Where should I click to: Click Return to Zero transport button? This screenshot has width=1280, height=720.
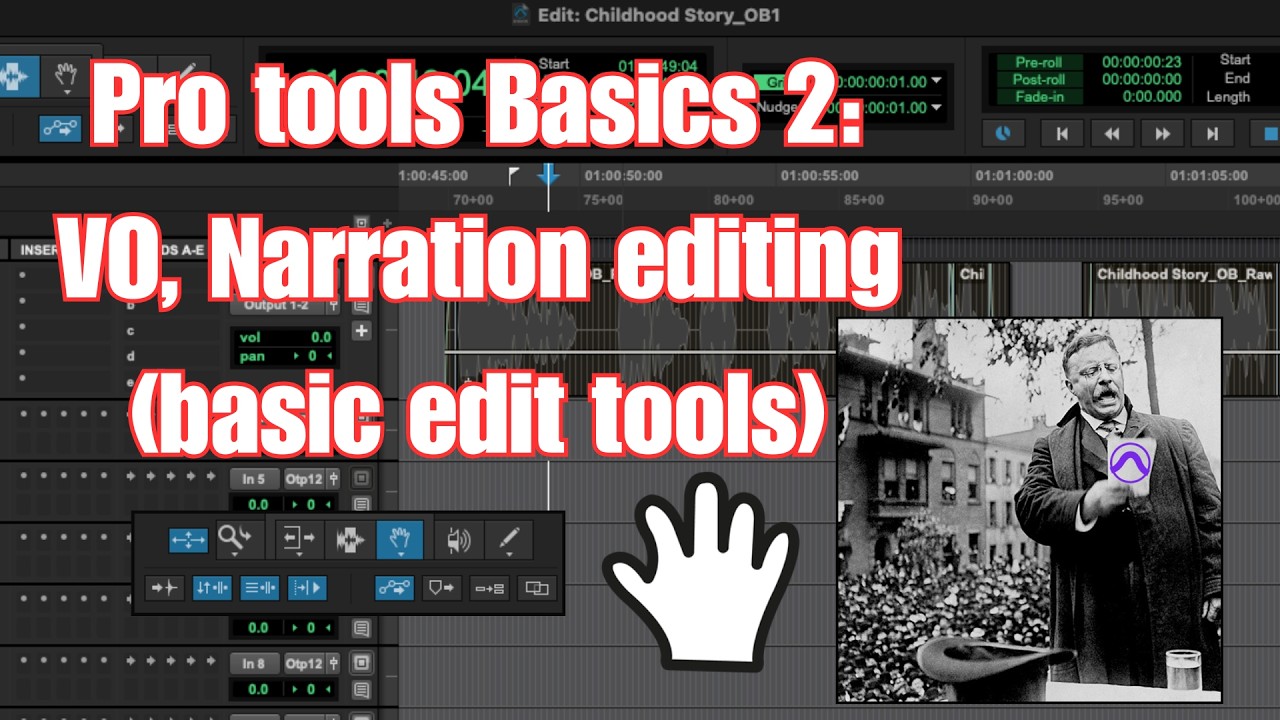tap(1064, 133)
